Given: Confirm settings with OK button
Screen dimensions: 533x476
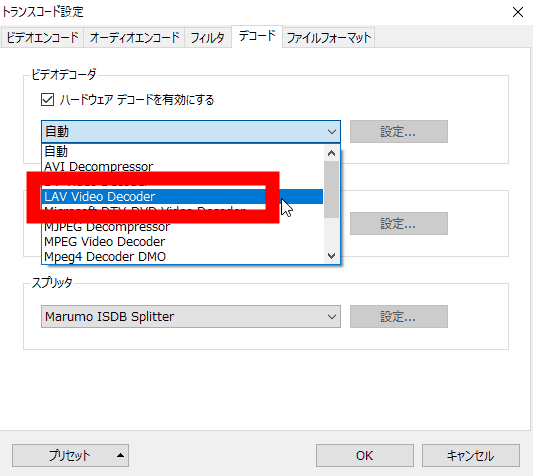Looking at the screenshot, I should pos(365,455).
